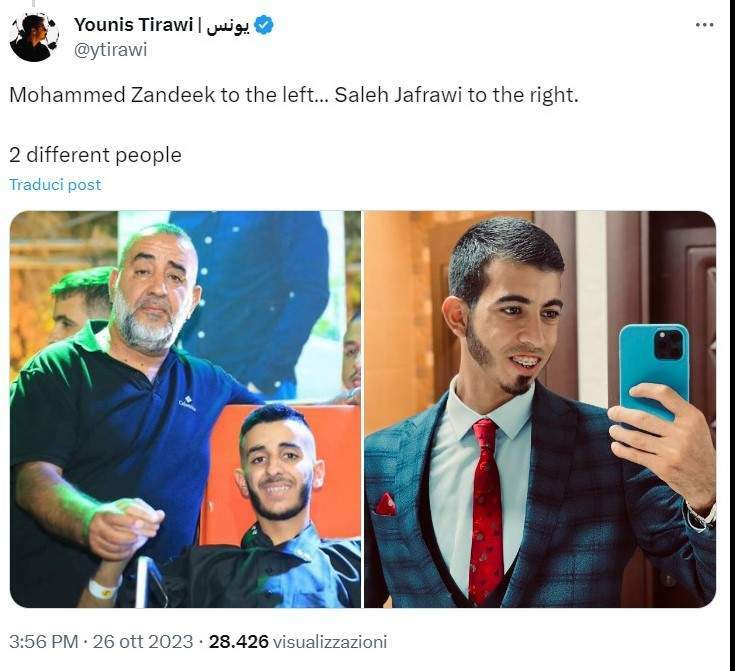Open the @ytirawi handle link
Viewport: 735px width, 671px height.
click(x=111, y=49)
